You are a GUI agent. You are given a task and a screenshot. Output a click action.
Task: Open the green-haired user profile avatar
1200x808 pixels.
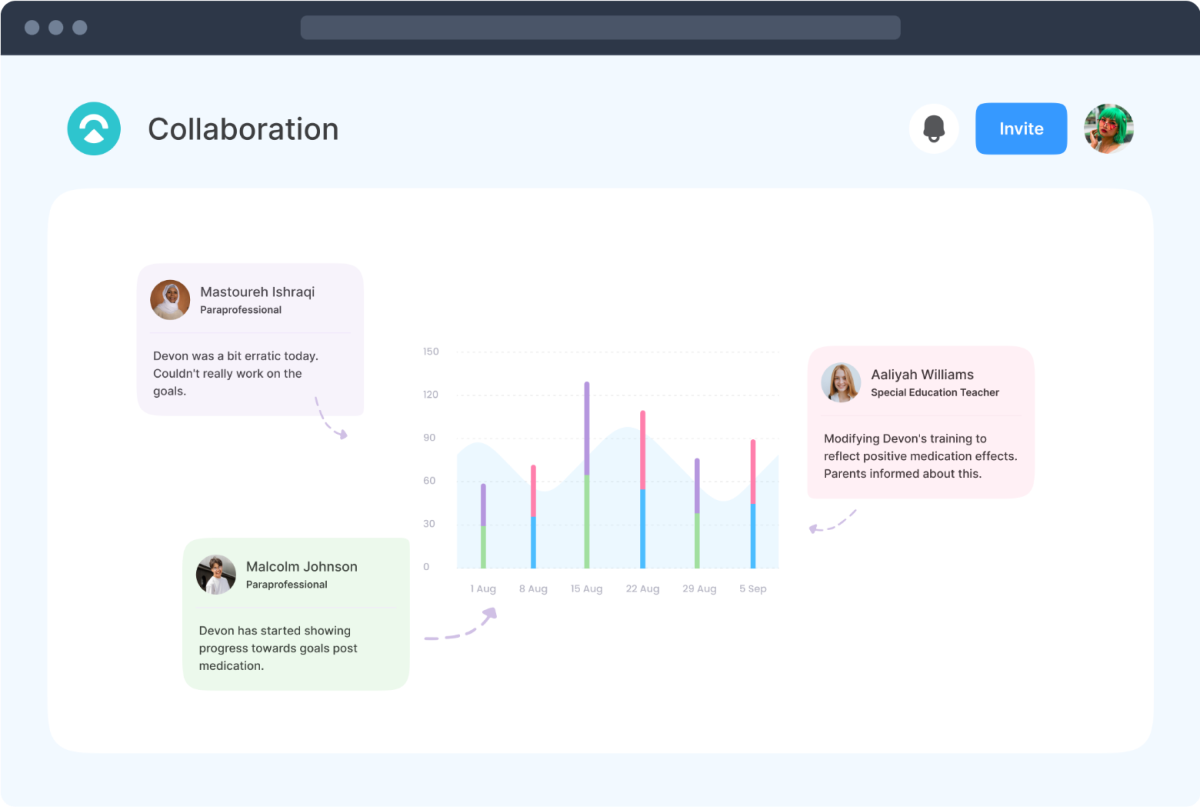[1109, 129]
